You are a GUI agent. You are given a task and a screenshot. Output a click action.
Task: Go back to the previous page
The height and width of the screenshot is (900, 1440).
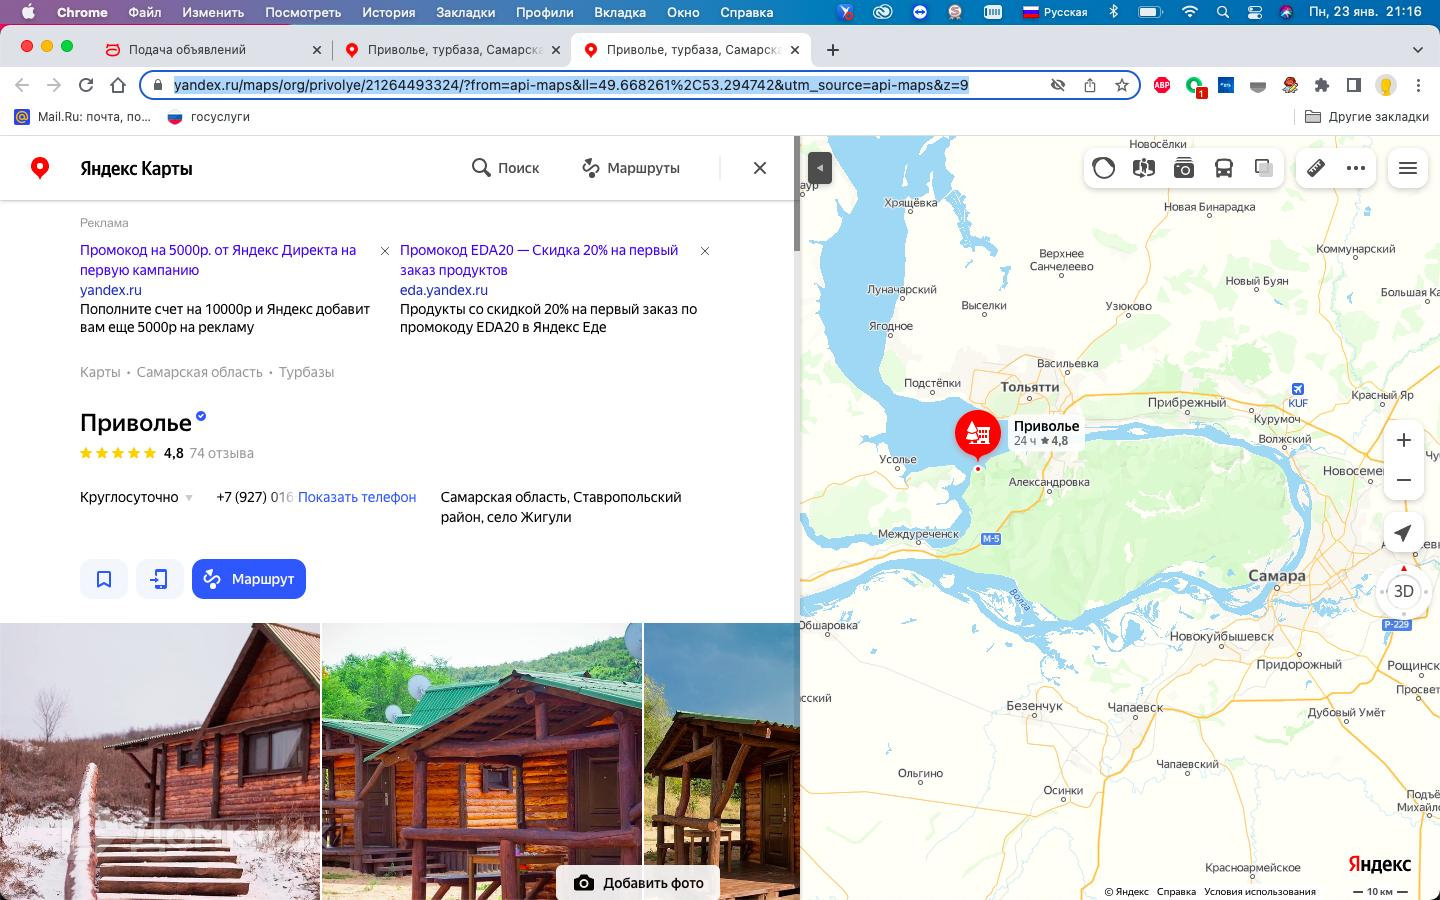22,85
